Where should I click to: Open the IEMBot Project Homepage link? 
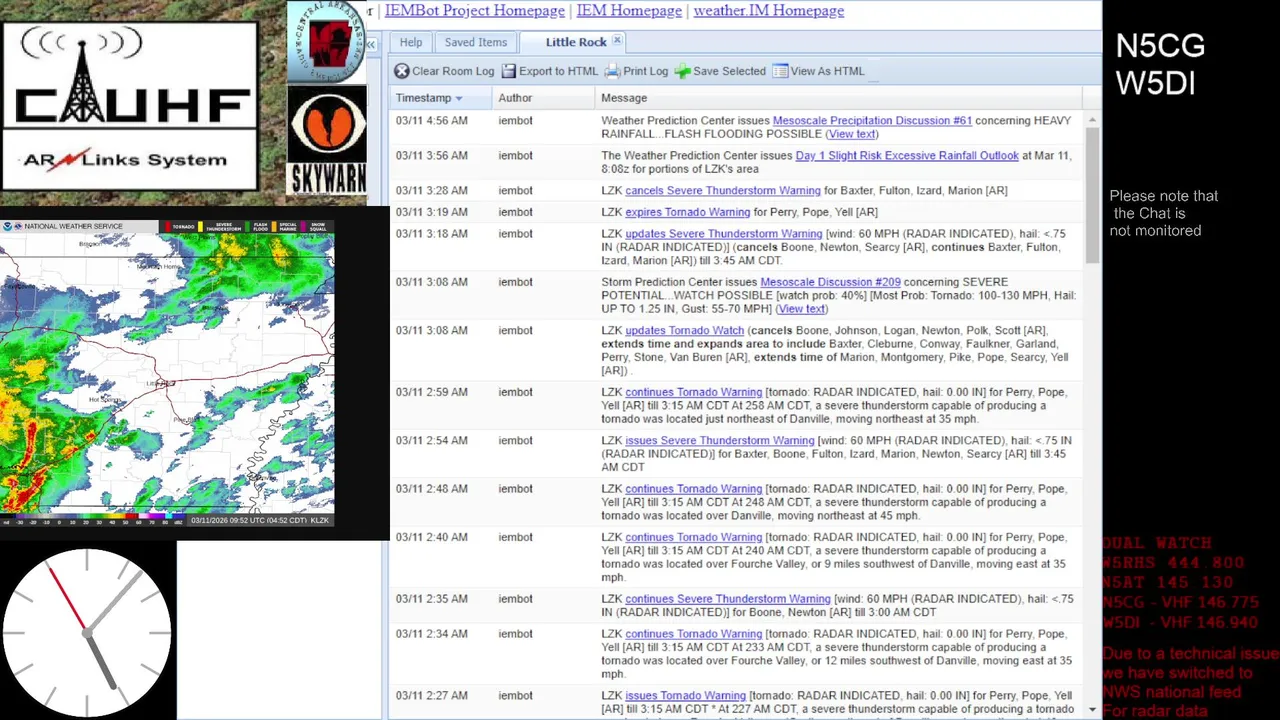point(475,10)
